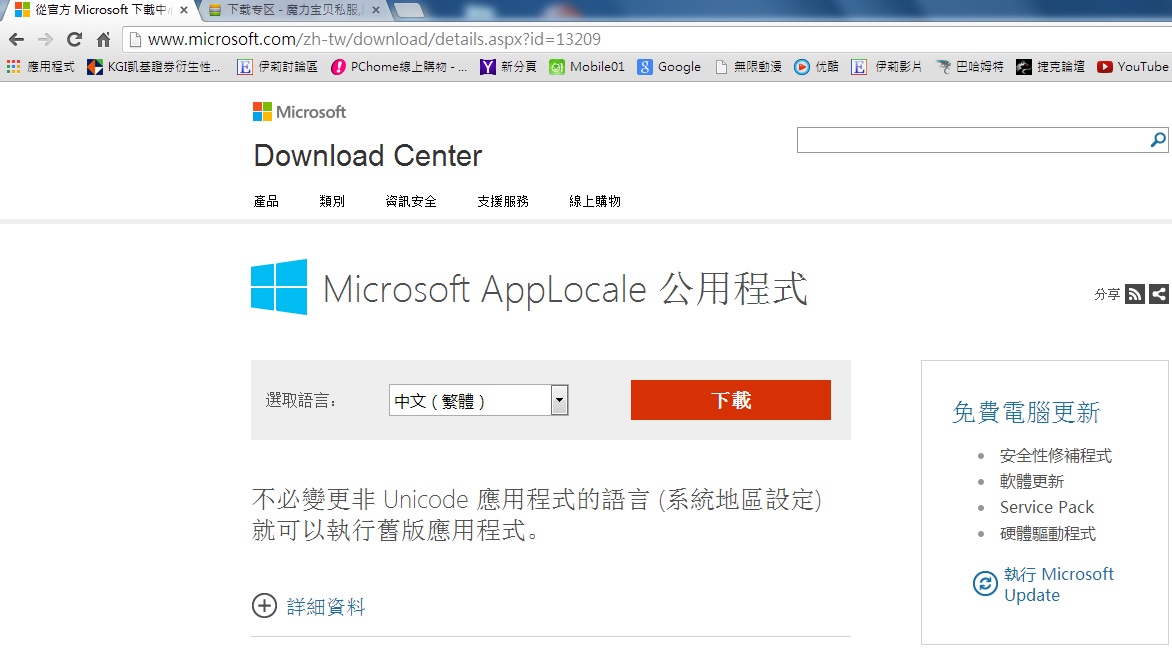Click the Download Center heading link

tap(368, 155)
